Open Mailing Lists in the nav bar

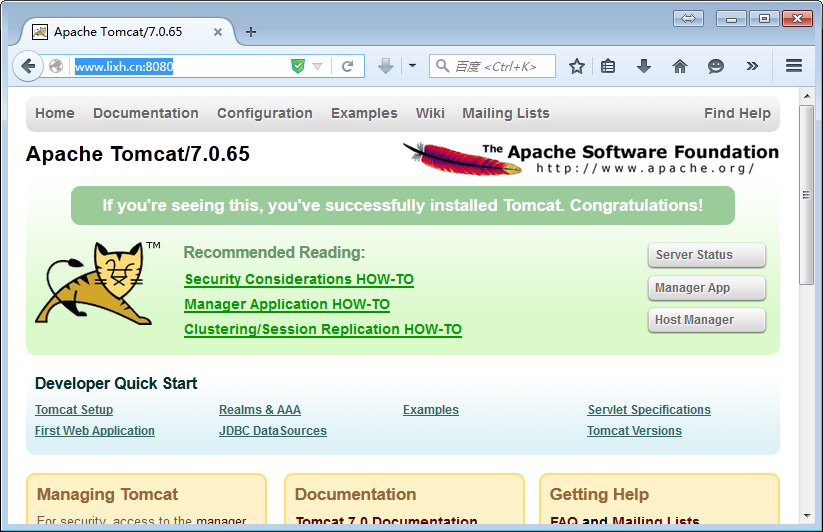[505, 113]
